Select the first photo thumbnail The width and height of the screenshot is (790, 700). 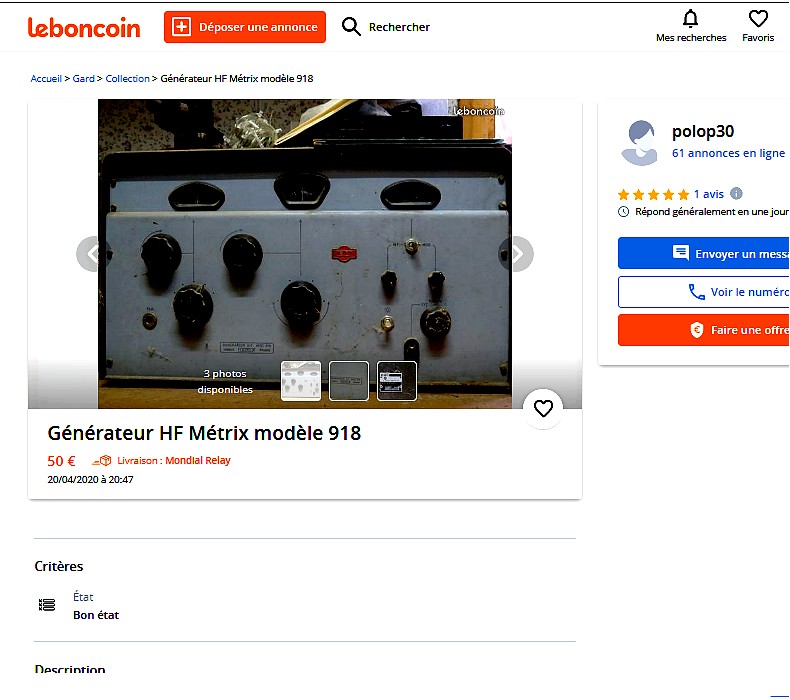301,381
